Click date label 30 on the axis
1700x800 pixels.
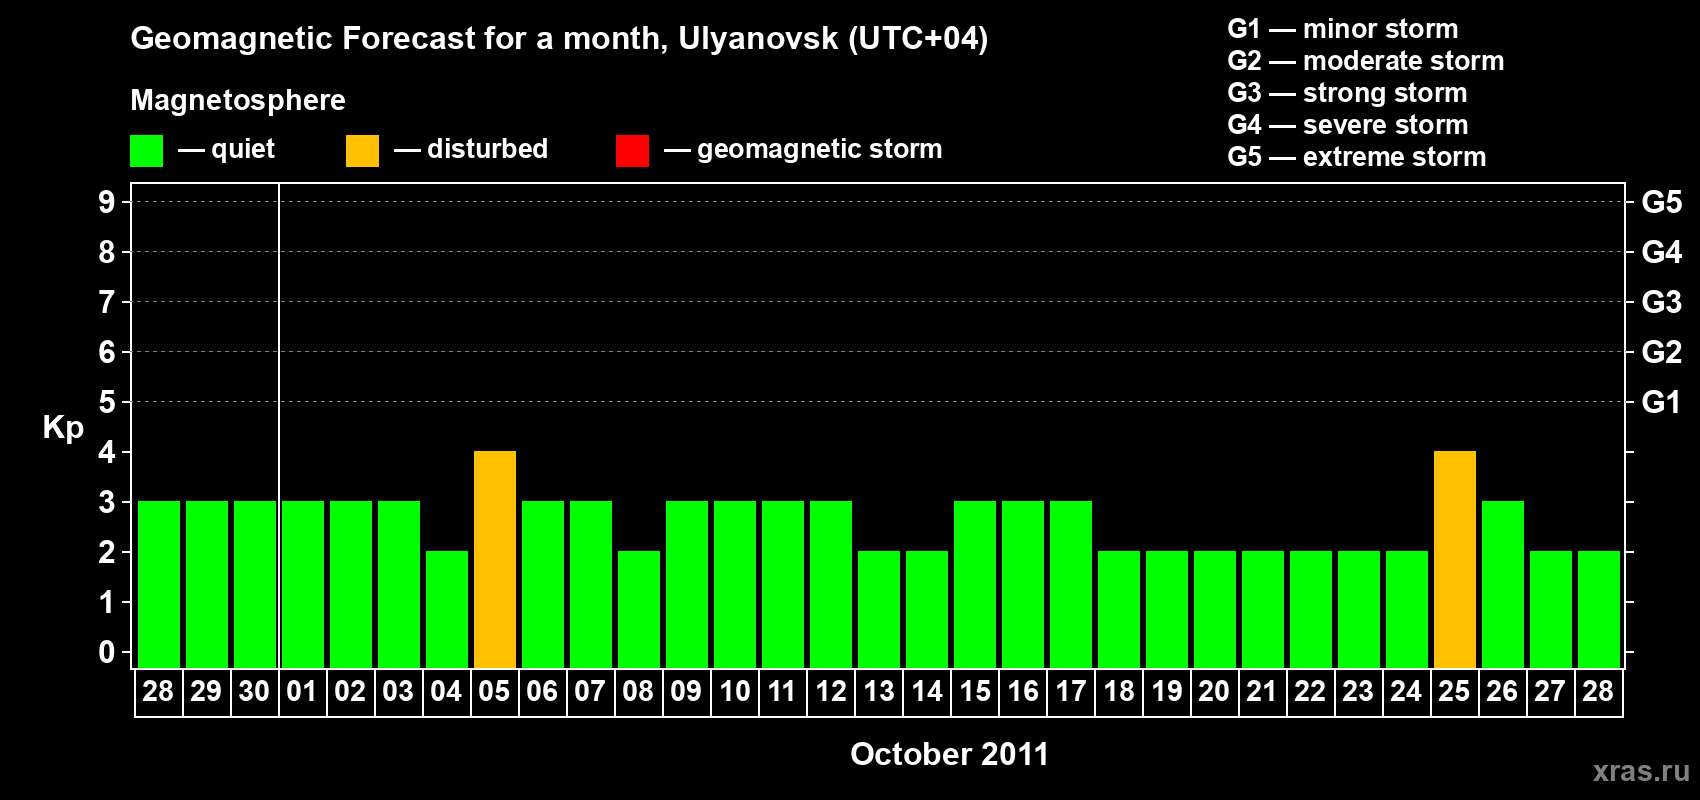pos(254,692)
